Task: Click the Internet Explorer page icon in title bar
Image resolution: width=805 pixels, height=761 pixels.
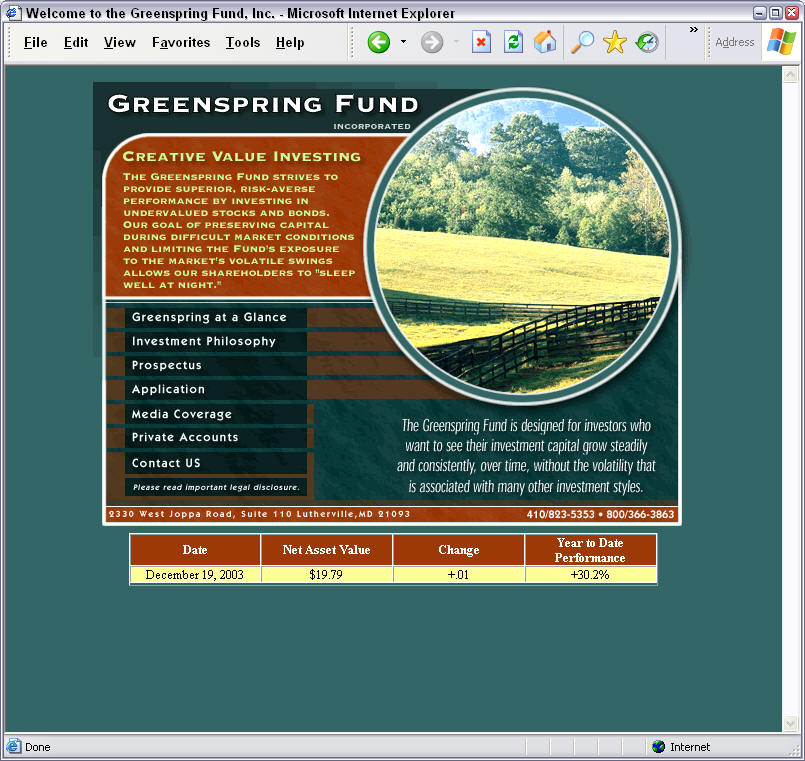Action: tap(13, 13)
